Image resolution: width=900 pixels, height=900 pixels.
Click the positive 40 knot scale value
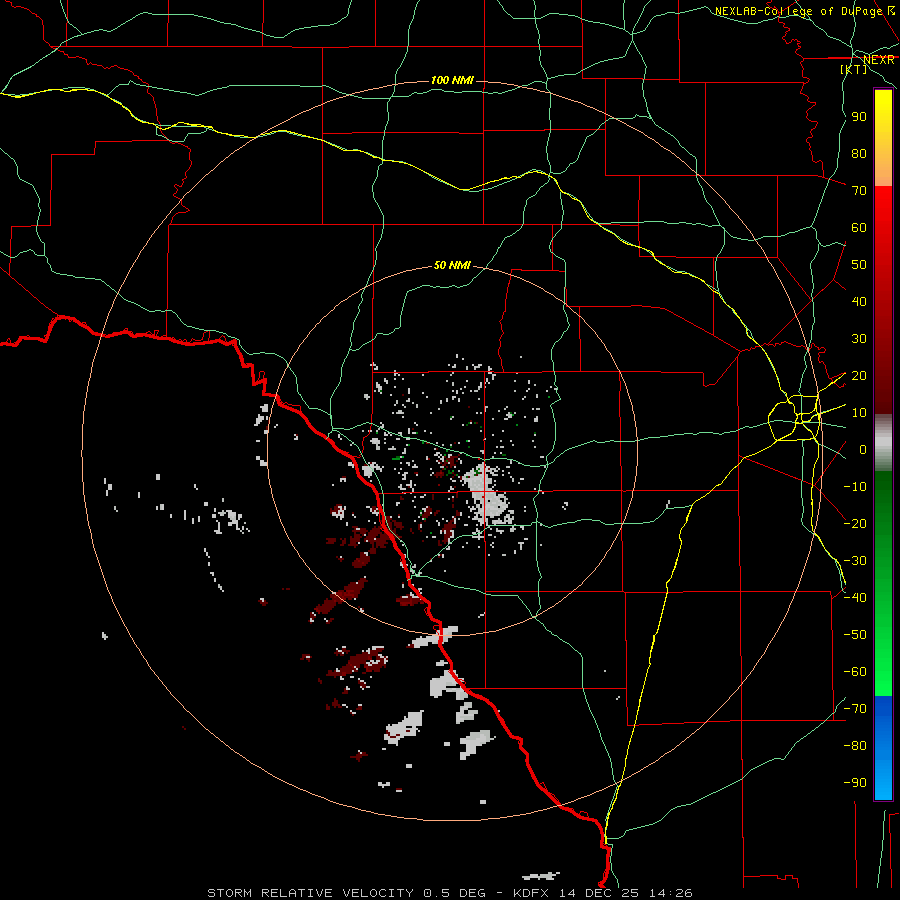(x=859, y=302)
